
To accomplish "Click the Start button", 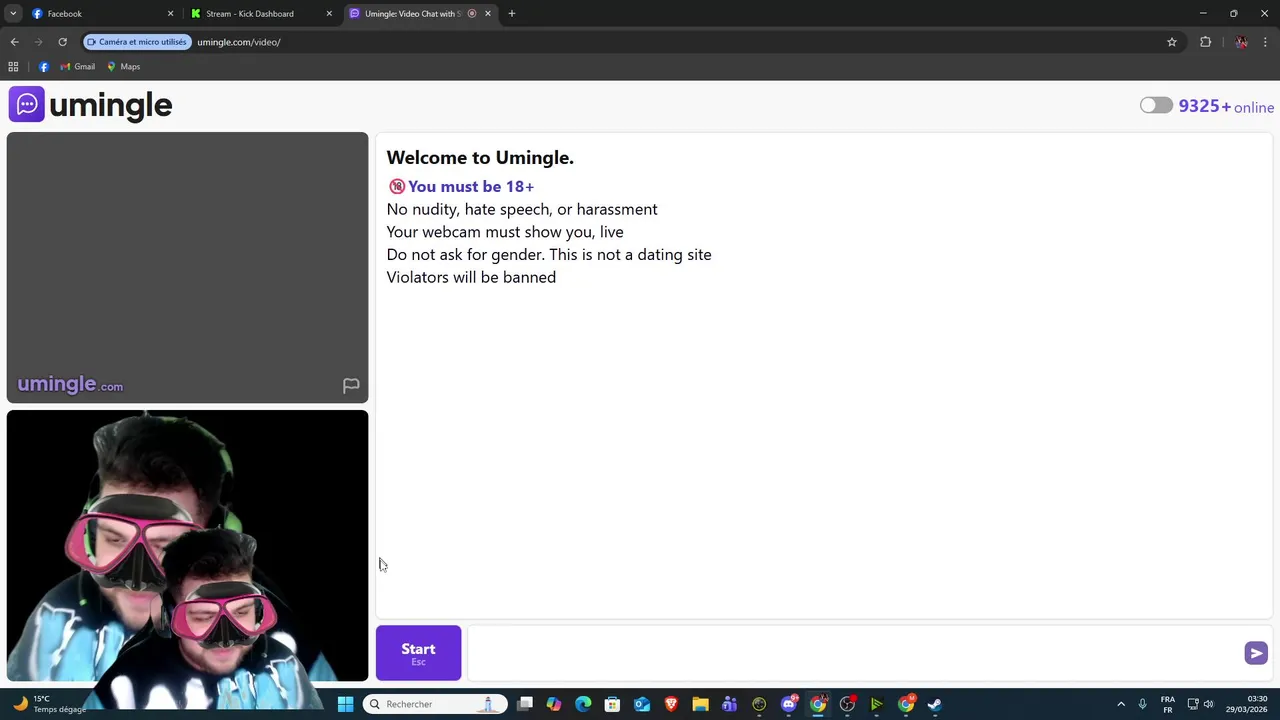I will (x=418, y=653).
